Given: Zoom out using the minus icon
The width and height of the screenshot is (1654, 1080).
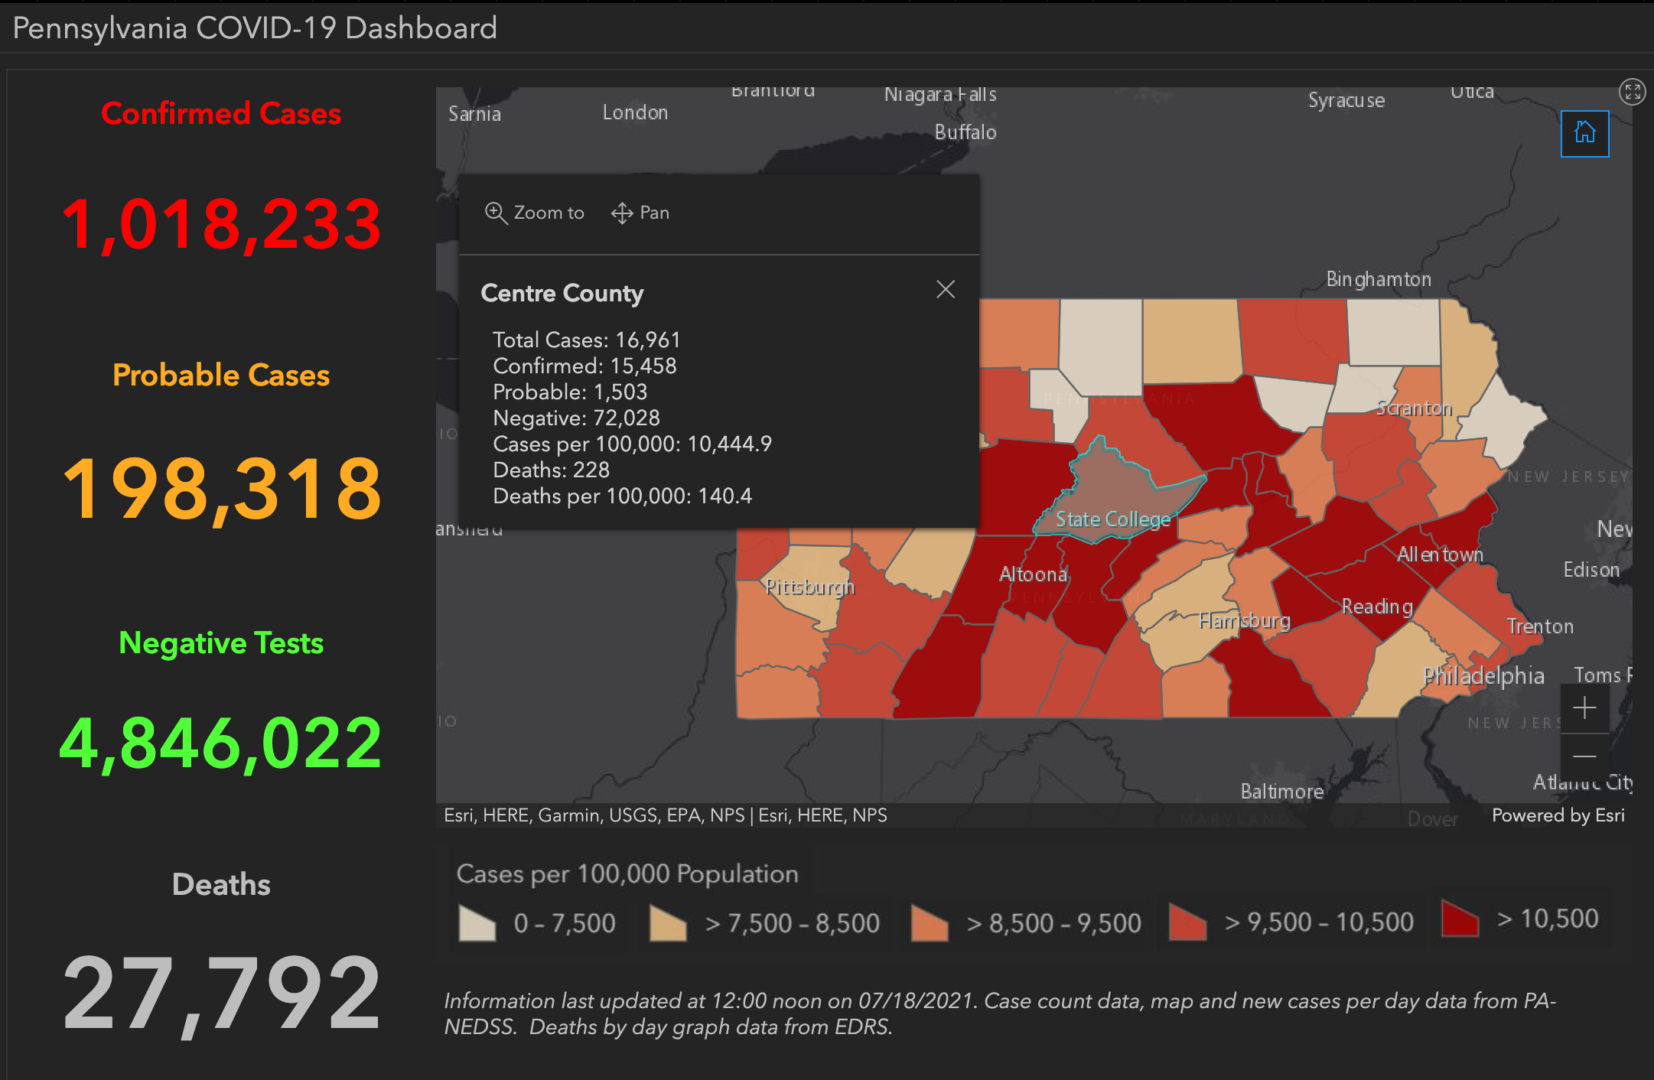Looking at the screenshot, I should (x=1585, y=757).
